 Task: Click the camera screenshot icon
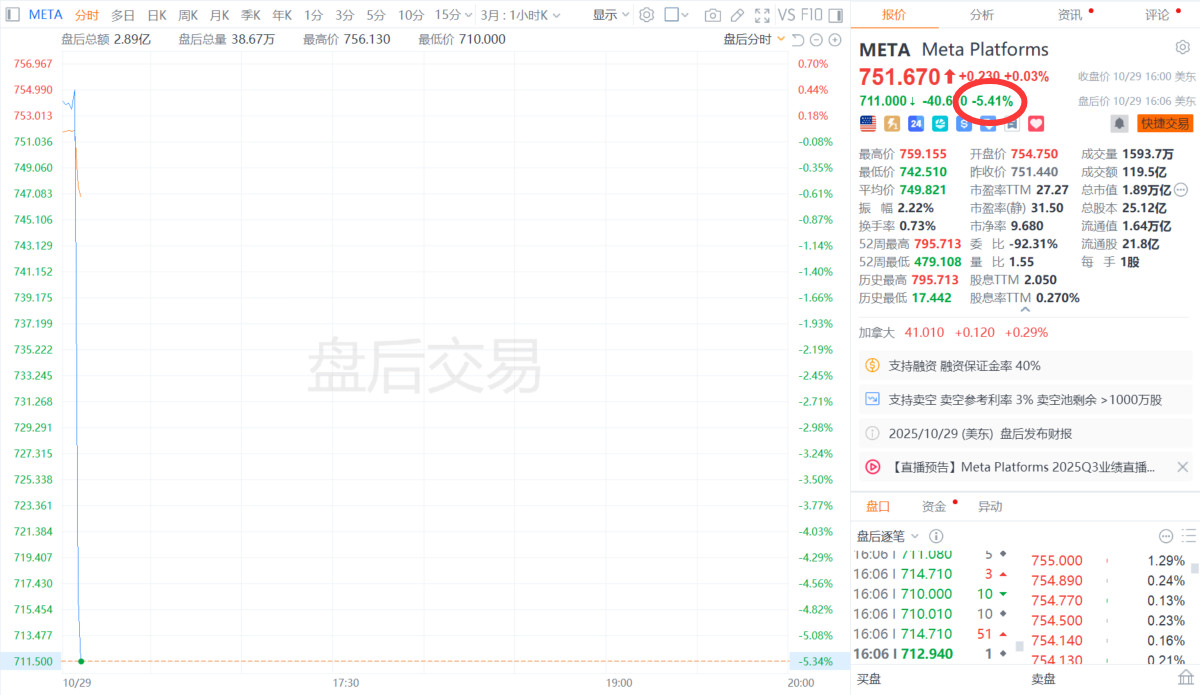(712, 15)
